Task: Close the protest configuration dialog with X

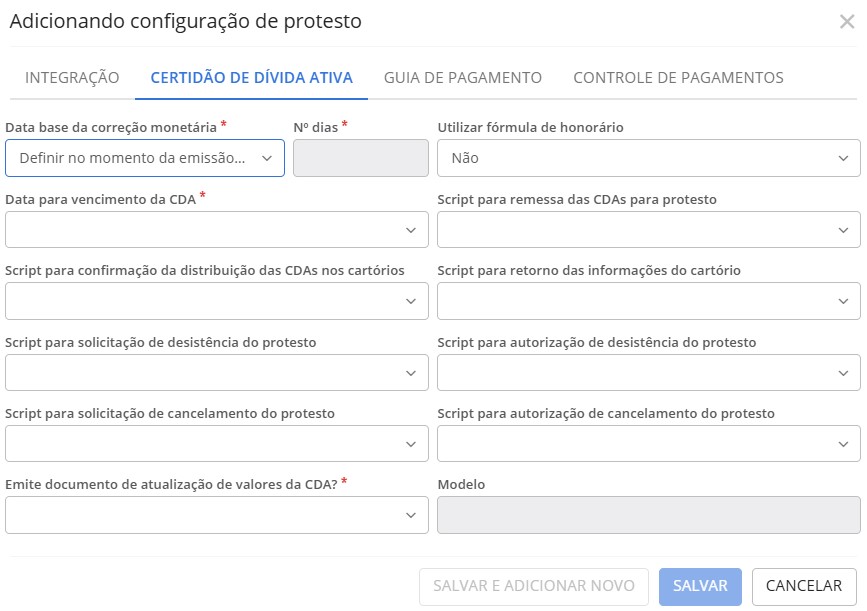Action: click(x=846, y=22)
